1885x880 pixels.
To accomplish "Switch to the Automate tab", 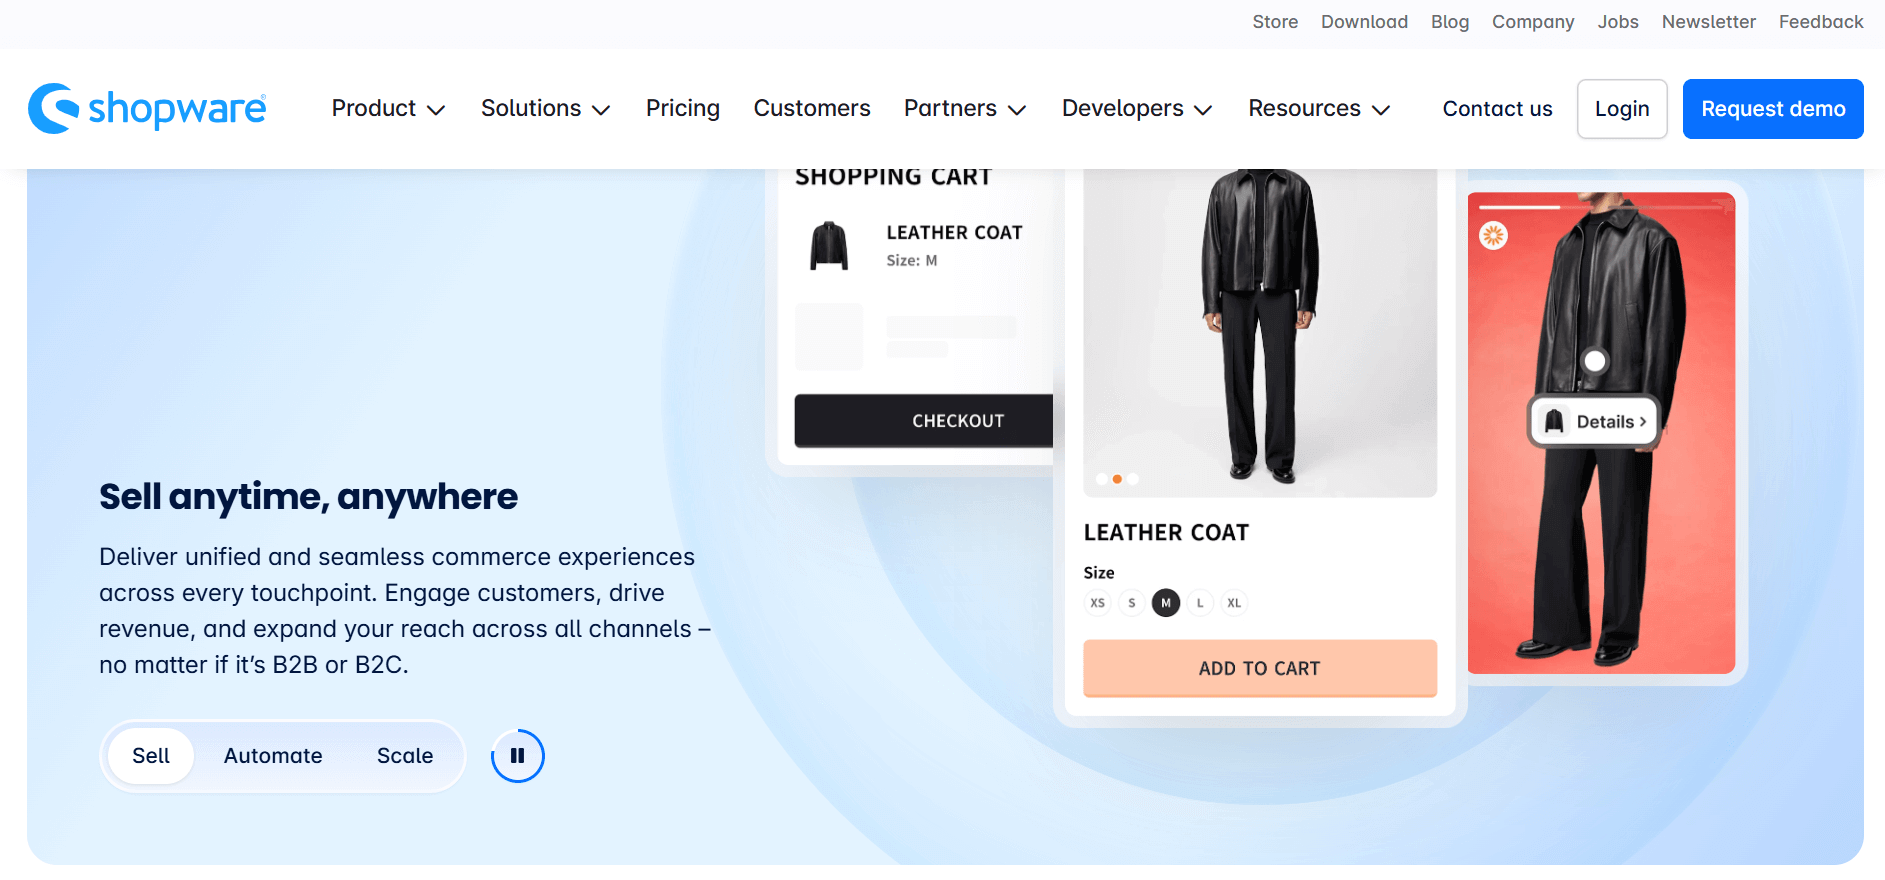I will tap(272, 756).
